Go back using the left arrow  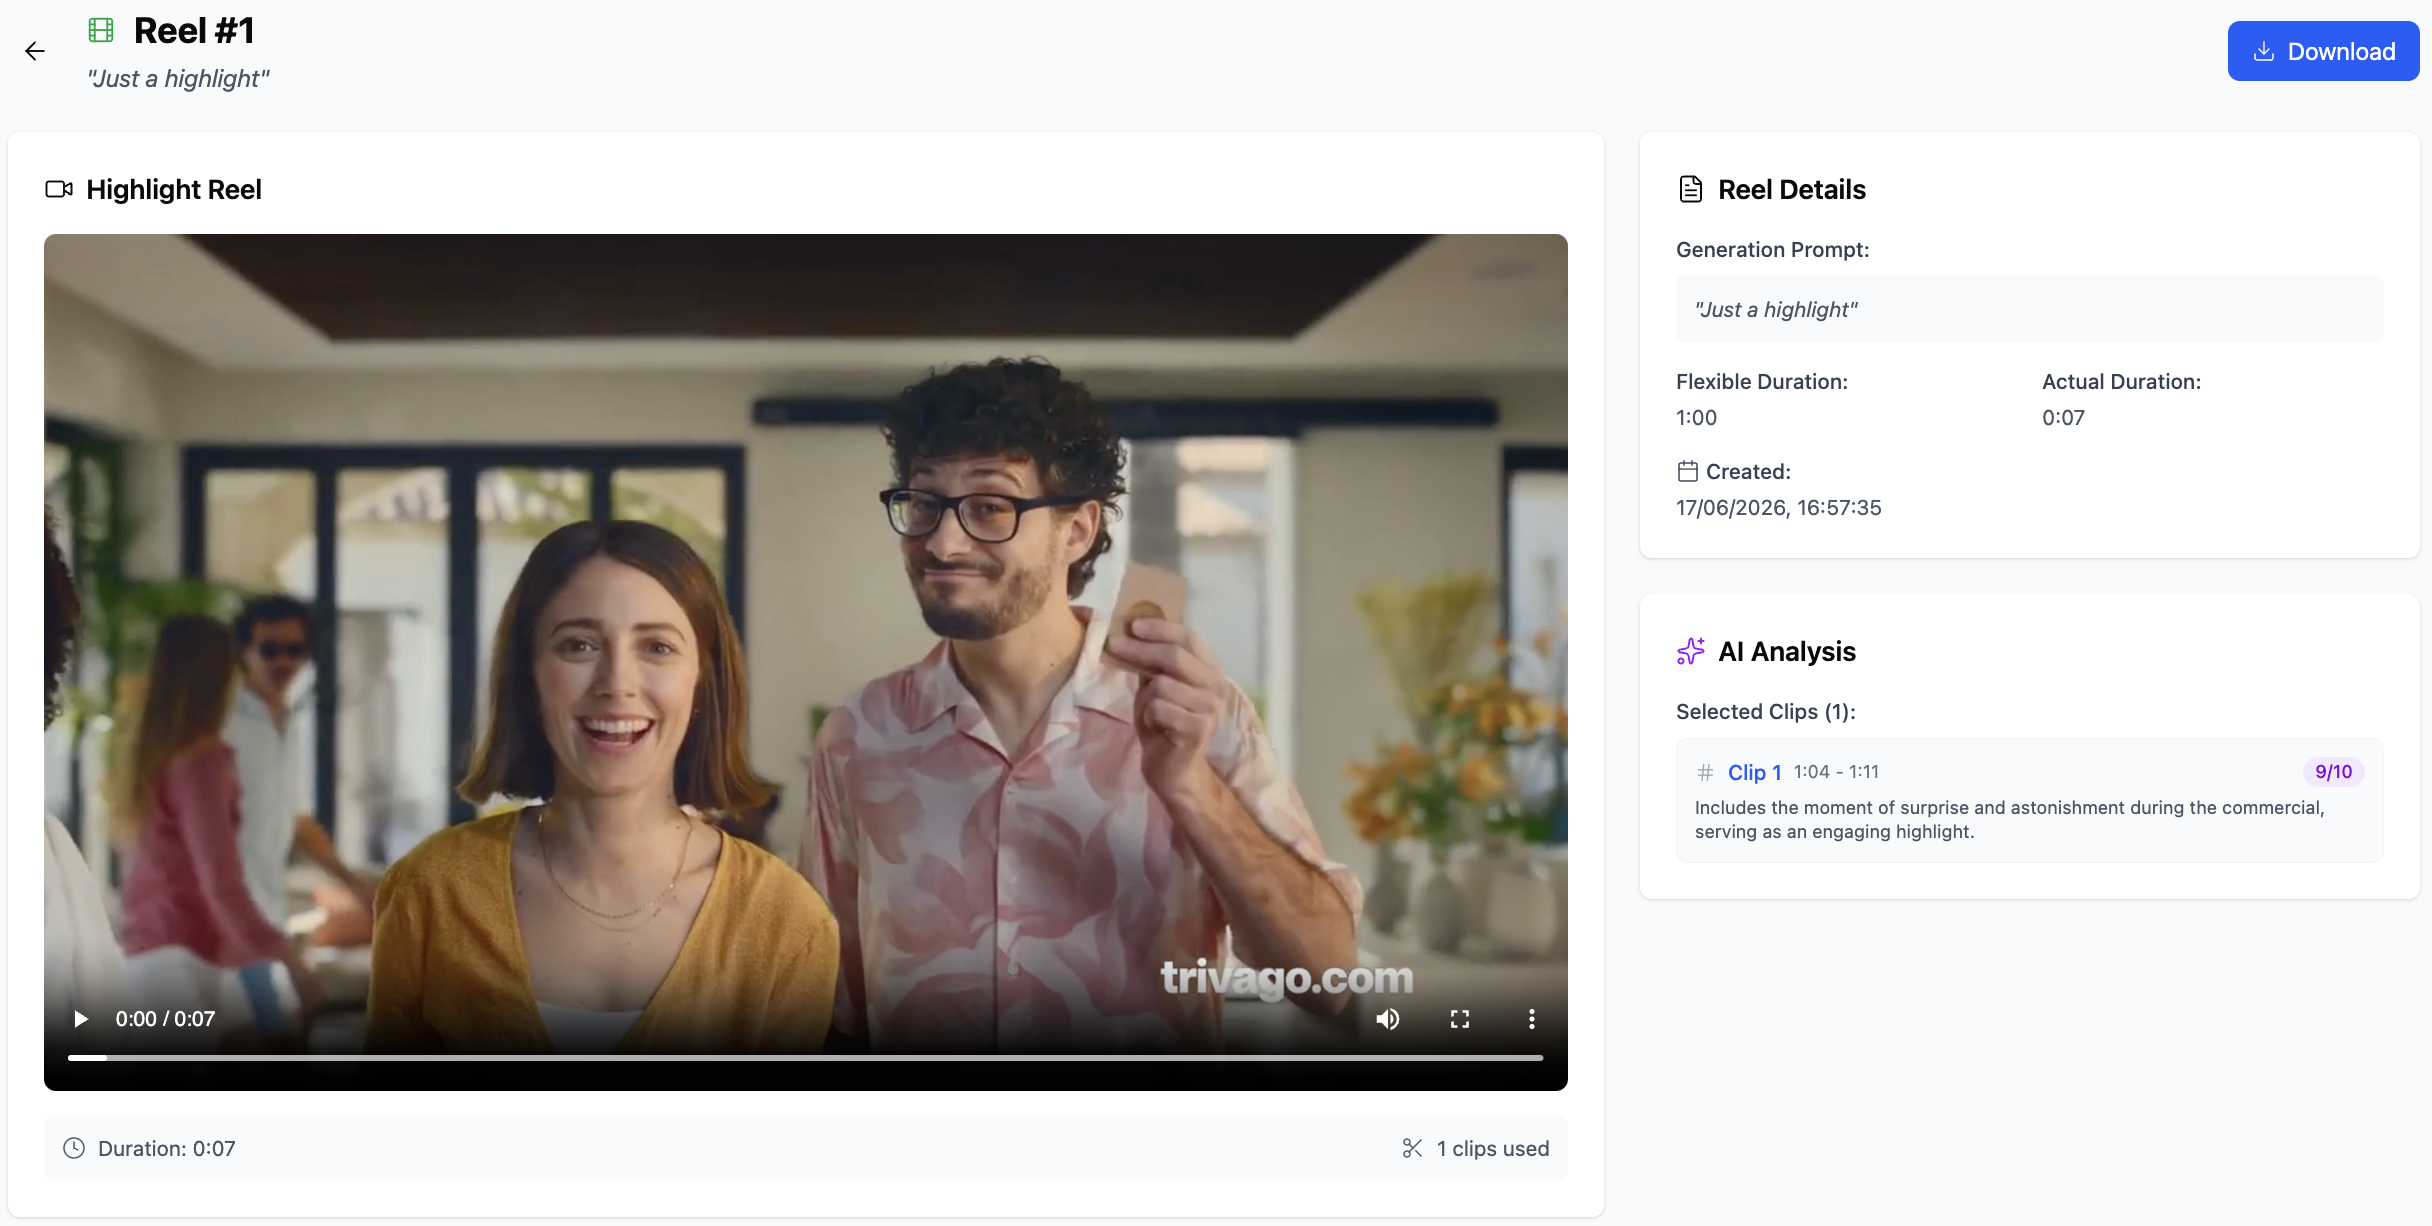pyautogui.click(x=35, y=51)
